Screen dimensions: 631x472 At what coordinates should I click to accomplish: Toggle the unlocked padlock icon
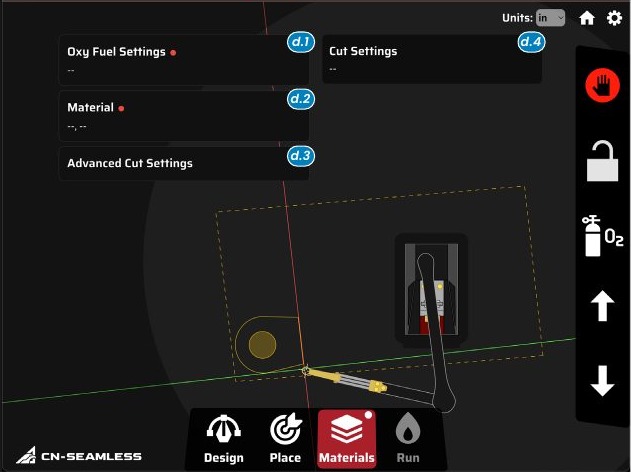(x=602, y=161)
